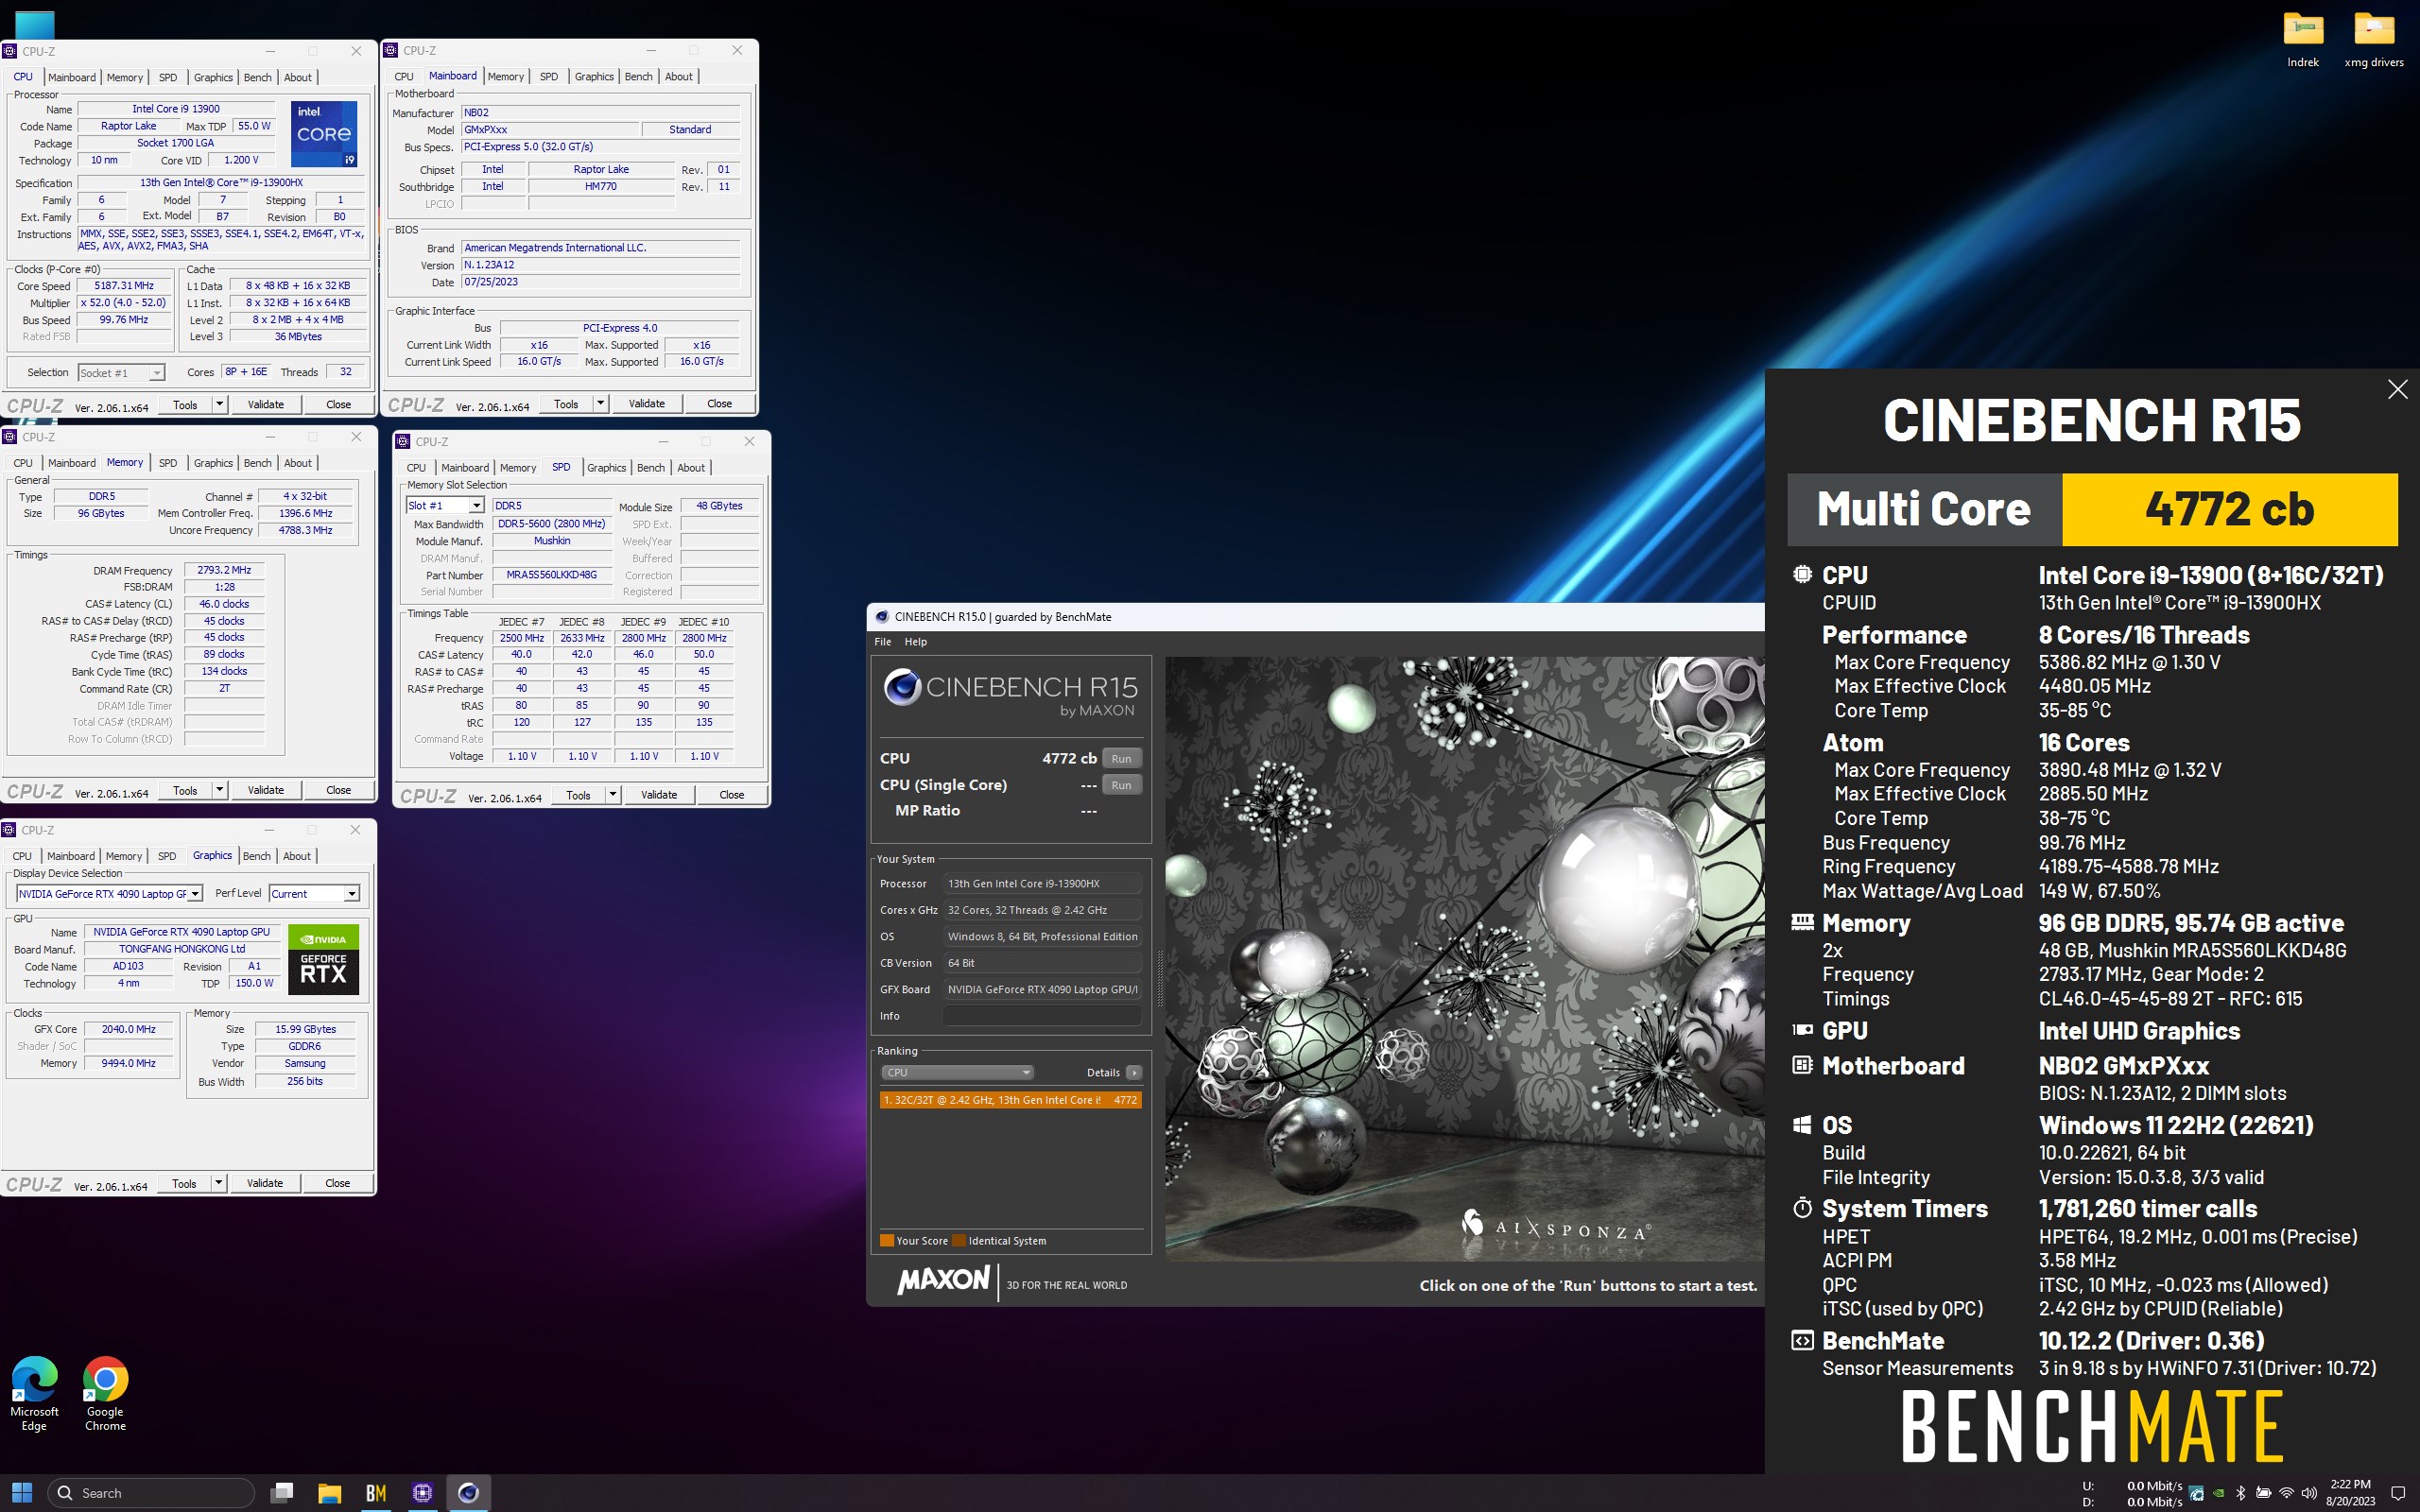Close the BenchMate result panel
Viewport: 2420px width, 1512px height.
tap(2397, 389)
